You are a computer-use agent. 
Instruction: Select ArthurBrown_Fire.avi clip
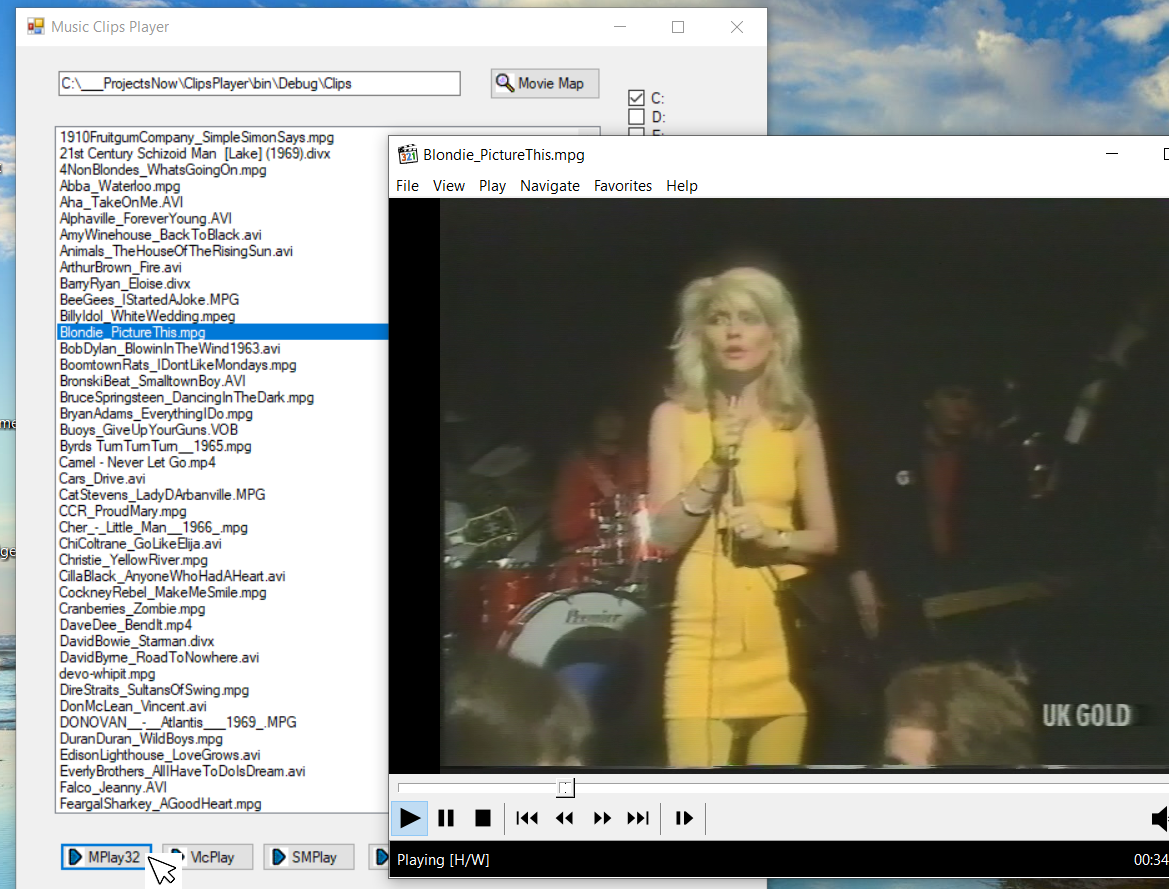click(x=121, y=268)
